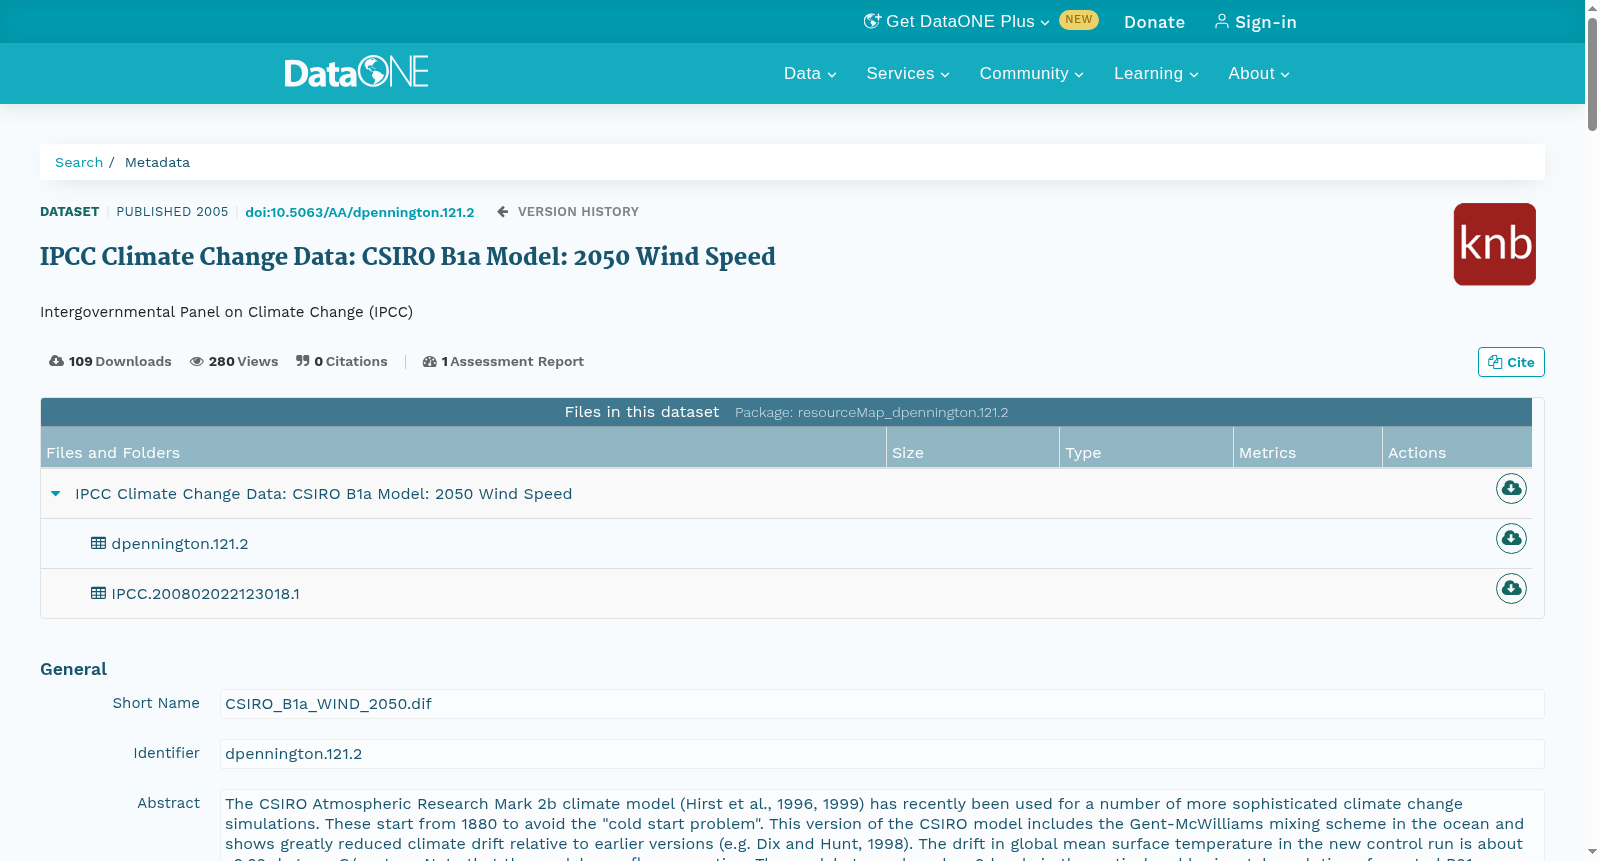
Task: Click the Package: resourceMap_dpennington.121.2 label
Action: click(871, 412)
